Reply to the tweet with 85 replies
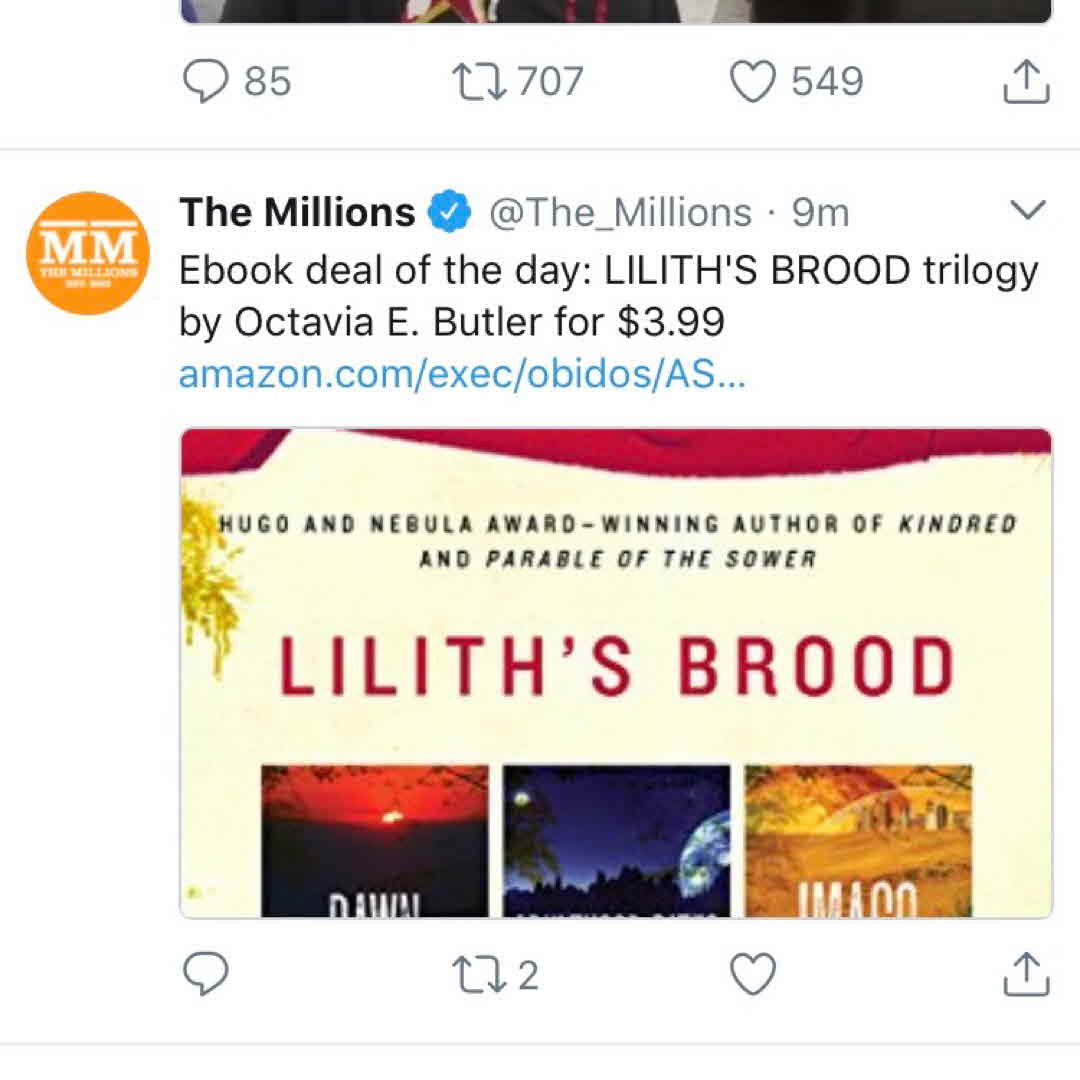This screenshot has height=1080, width=1080. tap(206, 82)
